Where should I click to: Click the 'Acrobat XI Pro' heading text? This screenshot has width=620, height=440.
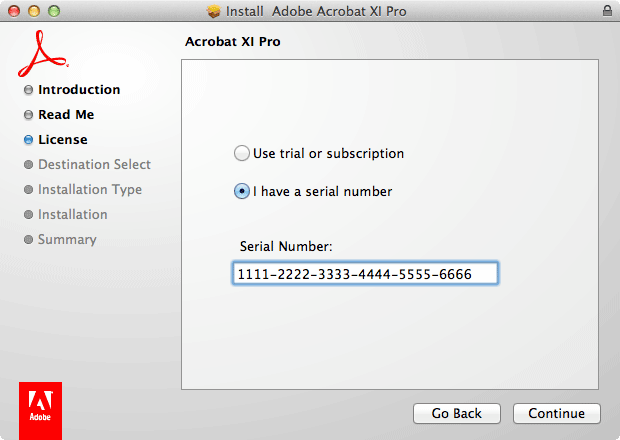233,42
